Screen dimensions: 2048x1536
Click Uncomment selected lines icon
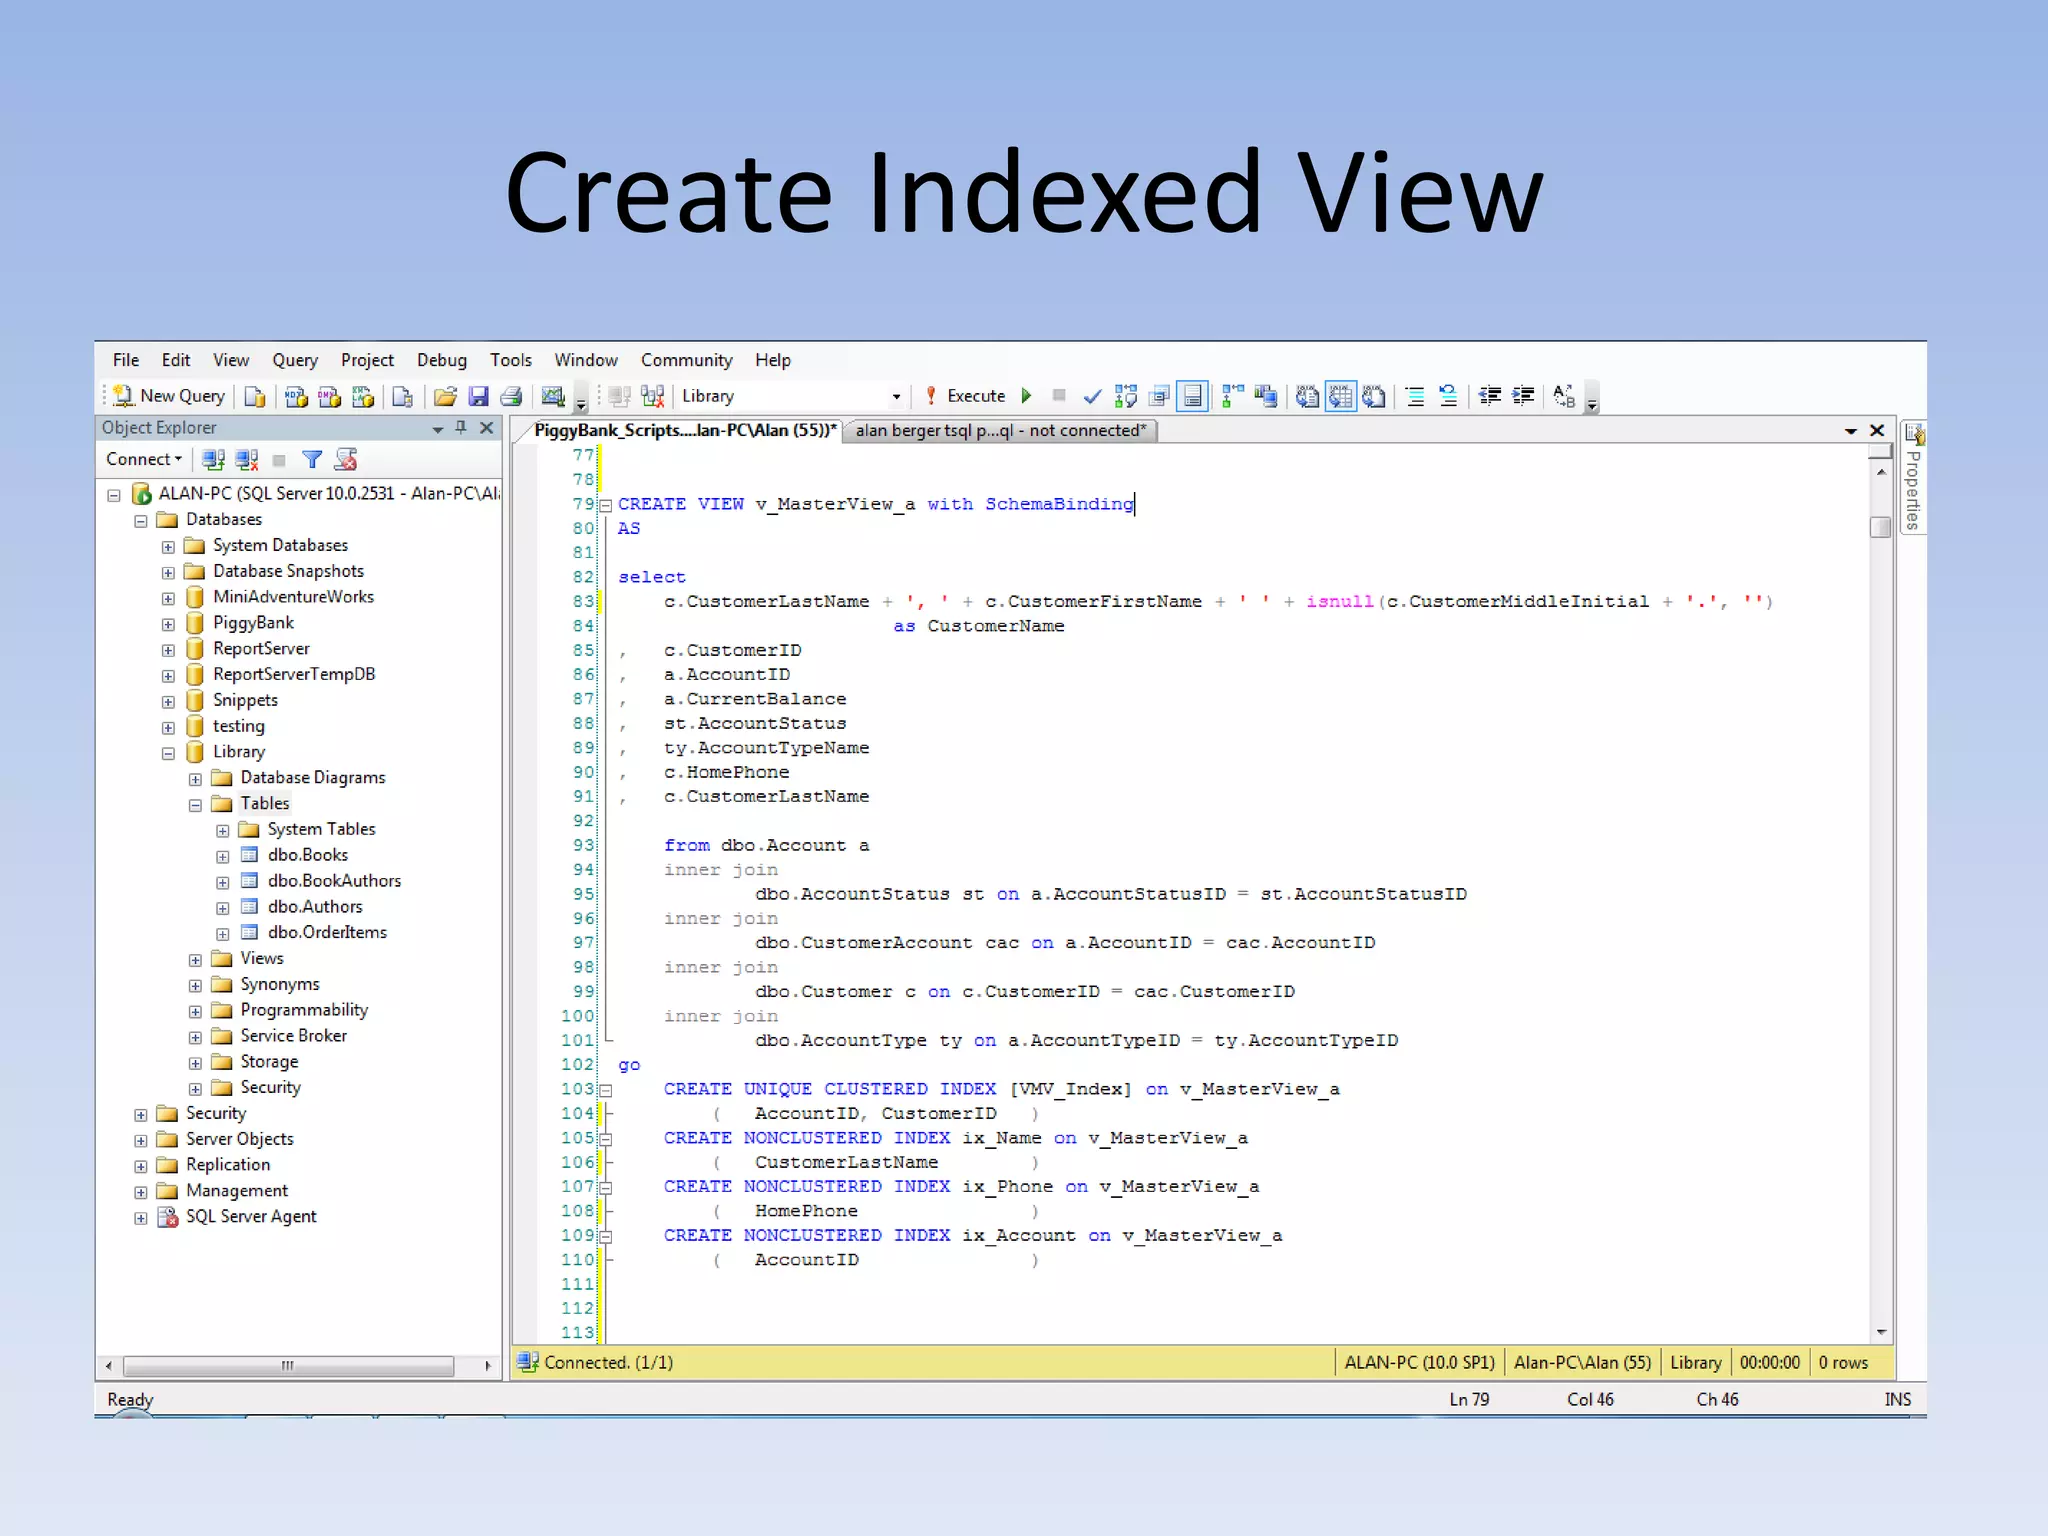(x=1448, y=397)
